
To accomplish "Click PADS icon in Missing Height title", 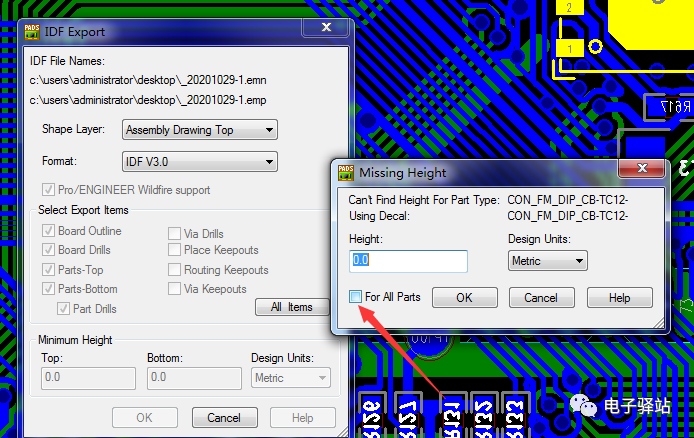I will click(x=346, y=173).
